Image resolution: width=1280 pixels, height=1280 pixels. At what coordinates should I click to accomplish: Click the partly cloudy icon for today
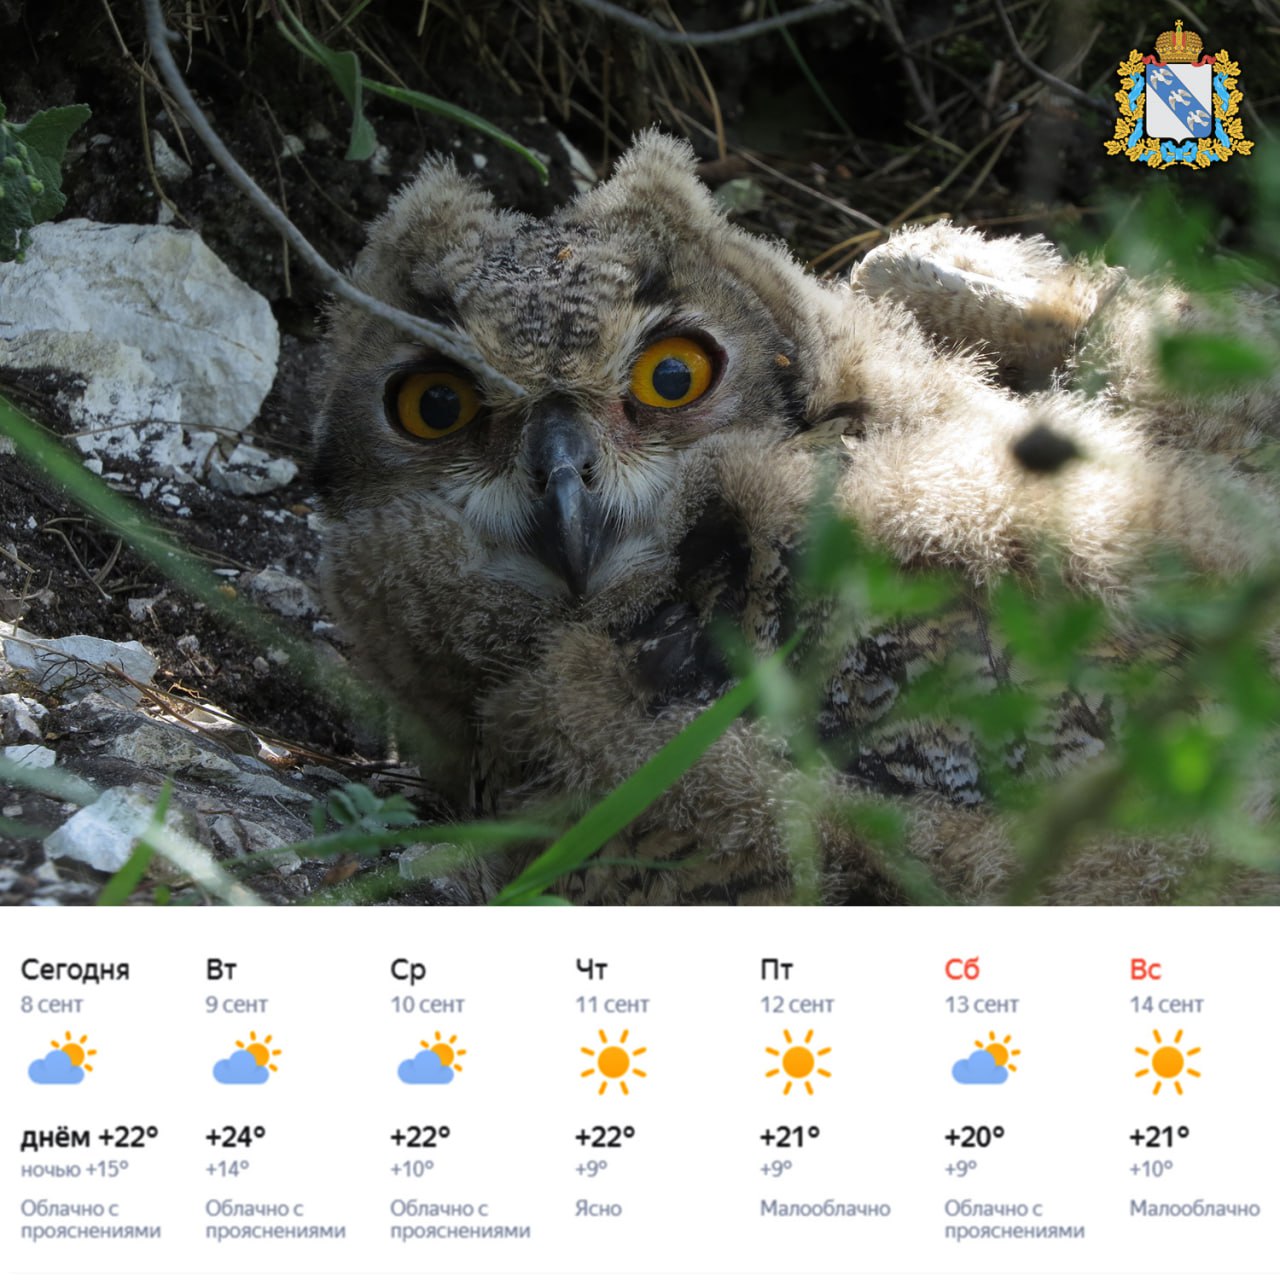(x=62, y=1059)
